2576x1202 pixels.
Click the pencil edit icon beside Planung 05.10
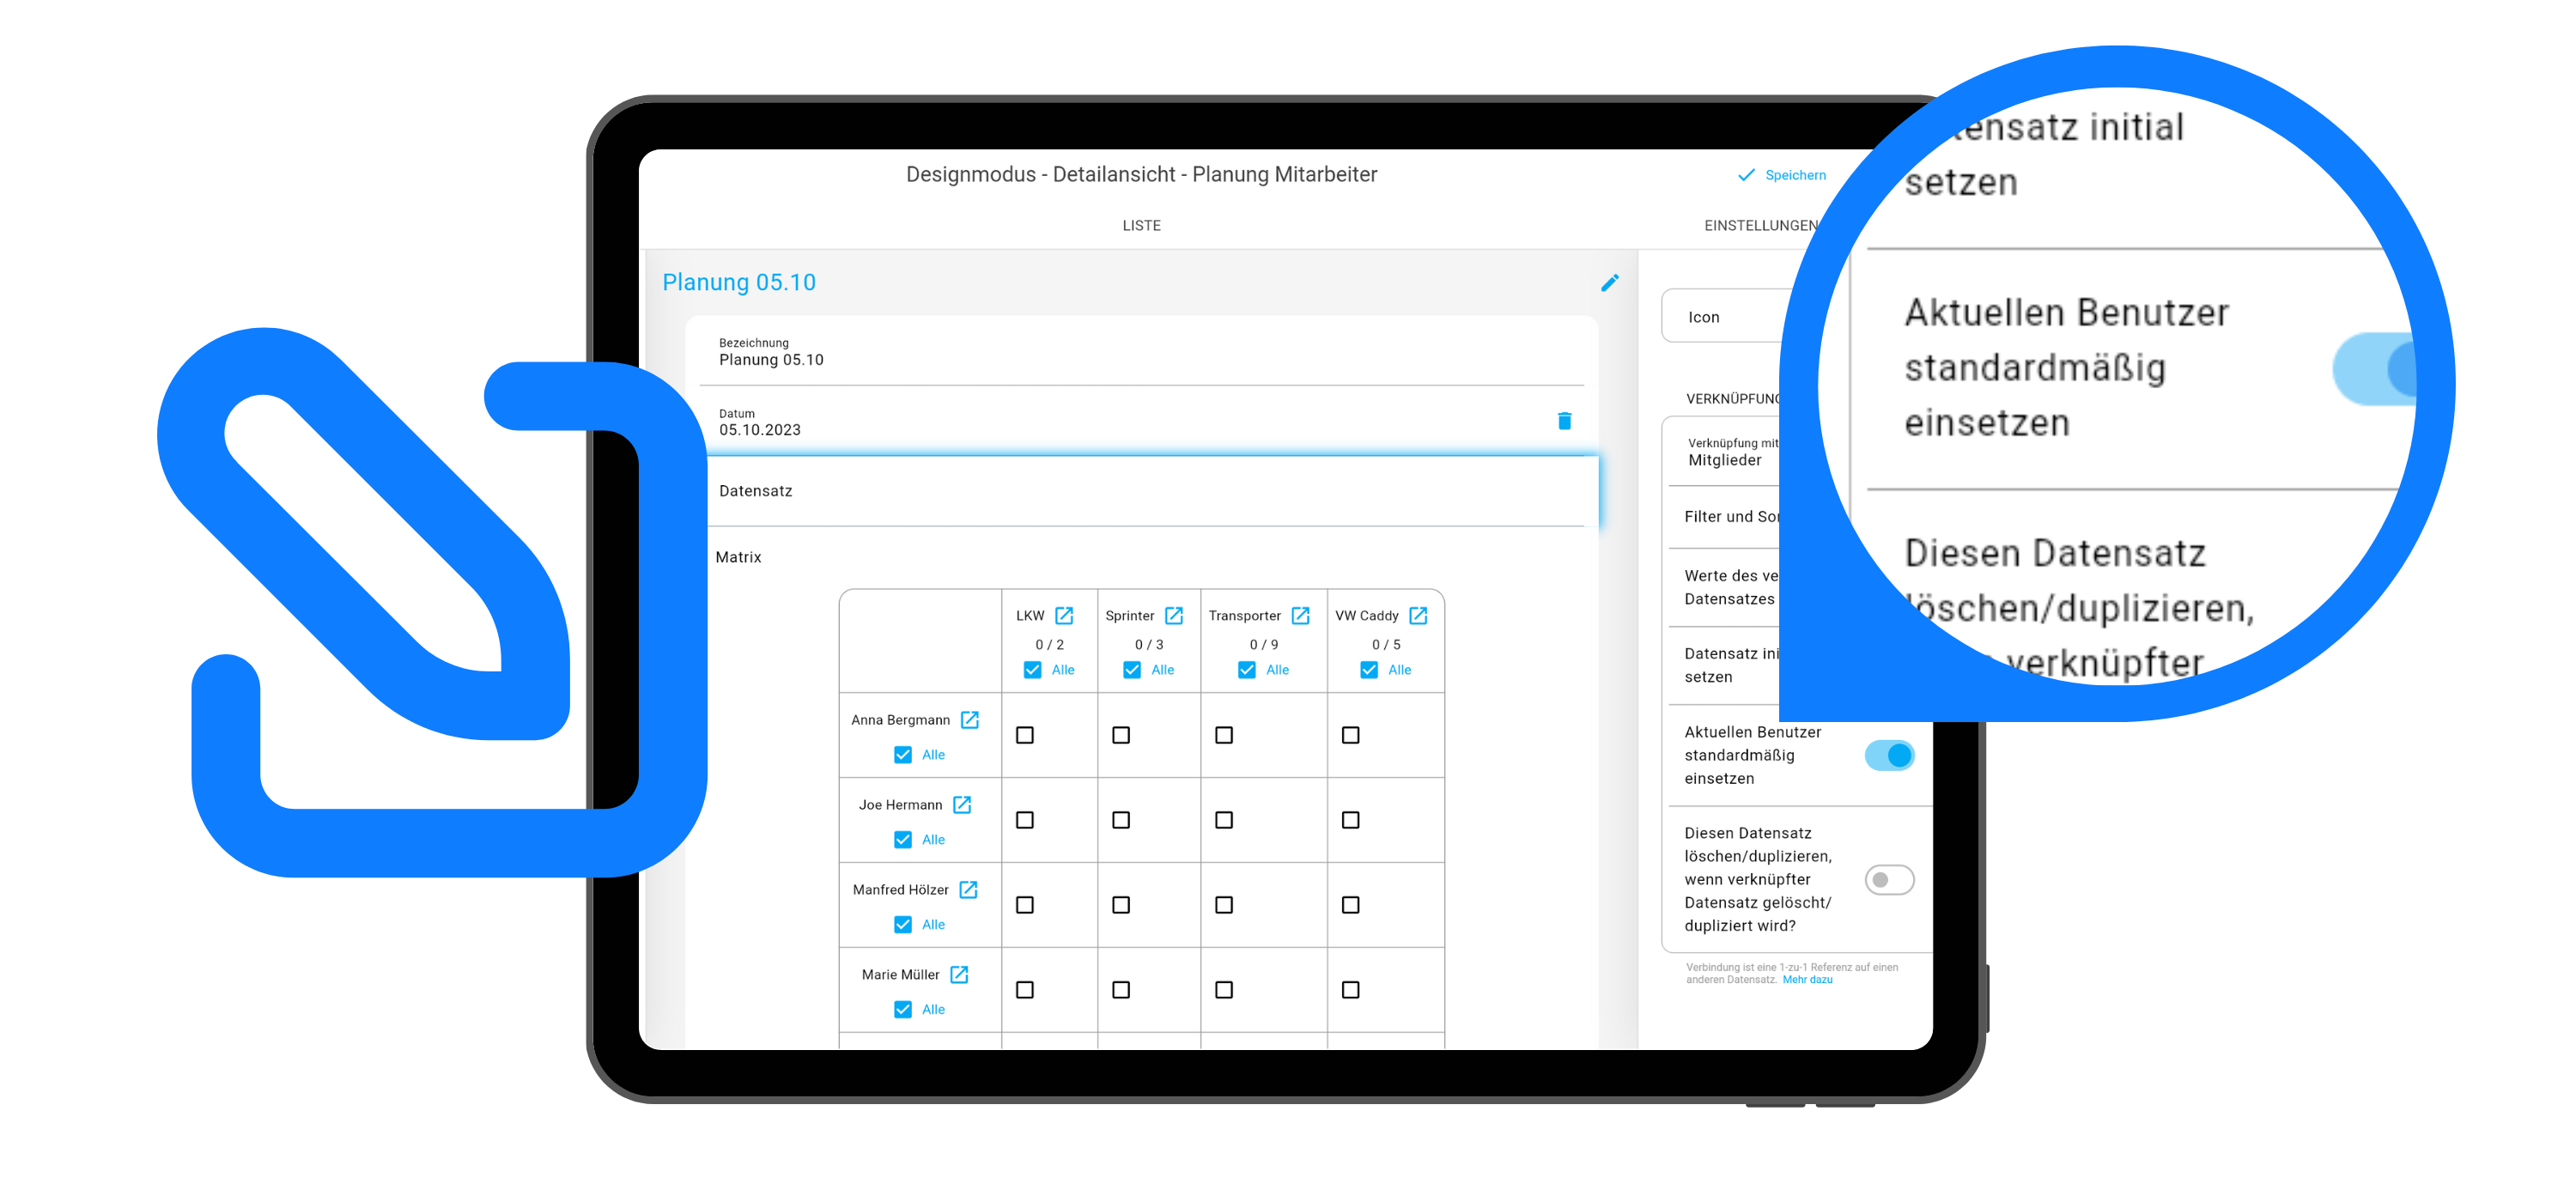[1609, 283]
